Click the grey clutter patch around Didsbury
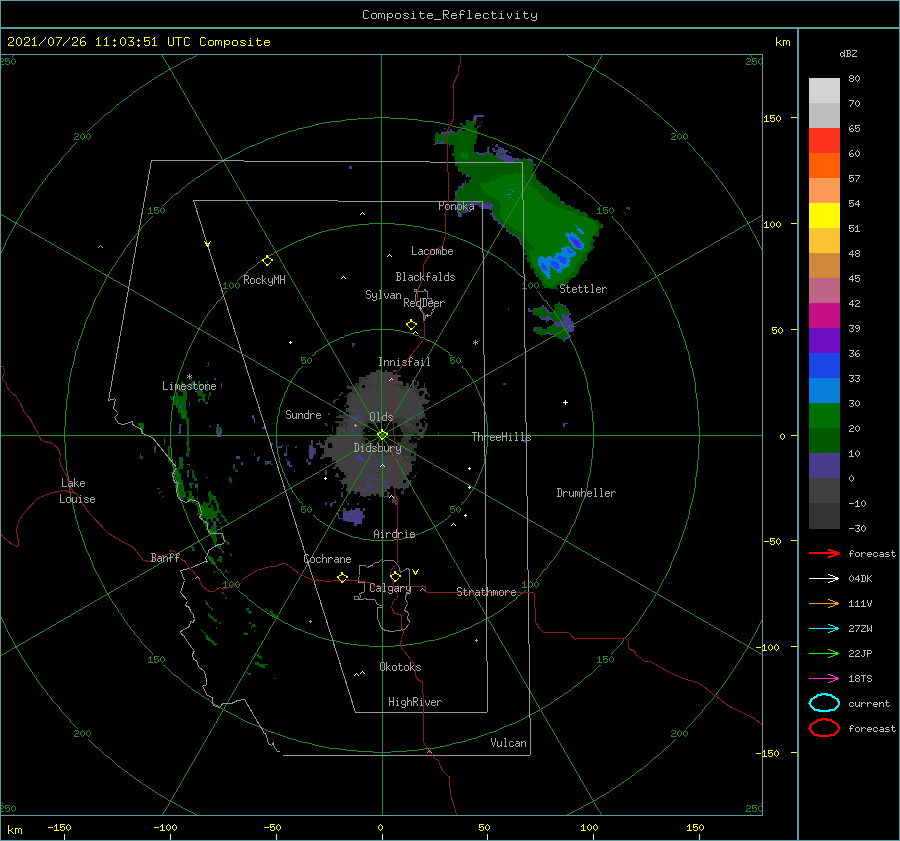 point(377,433)
